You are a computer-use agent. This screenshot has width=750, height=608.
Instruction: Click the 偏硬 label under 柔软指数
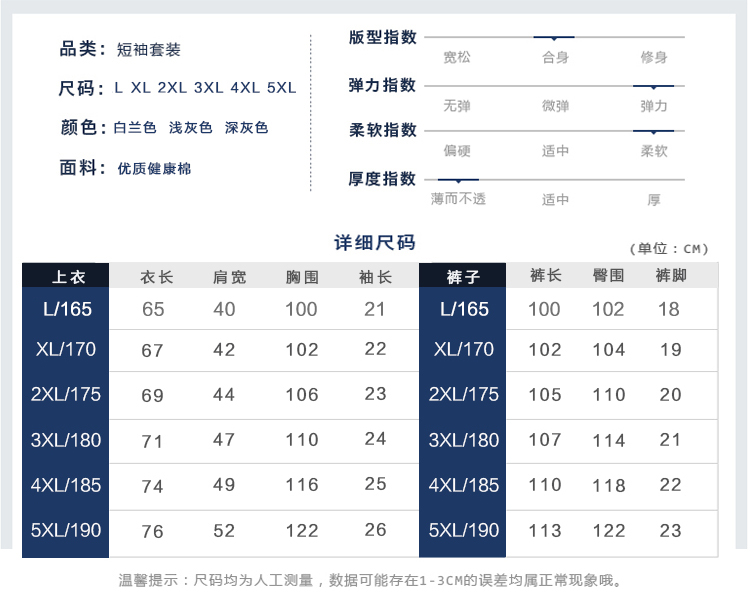click(x=457, y=151)
